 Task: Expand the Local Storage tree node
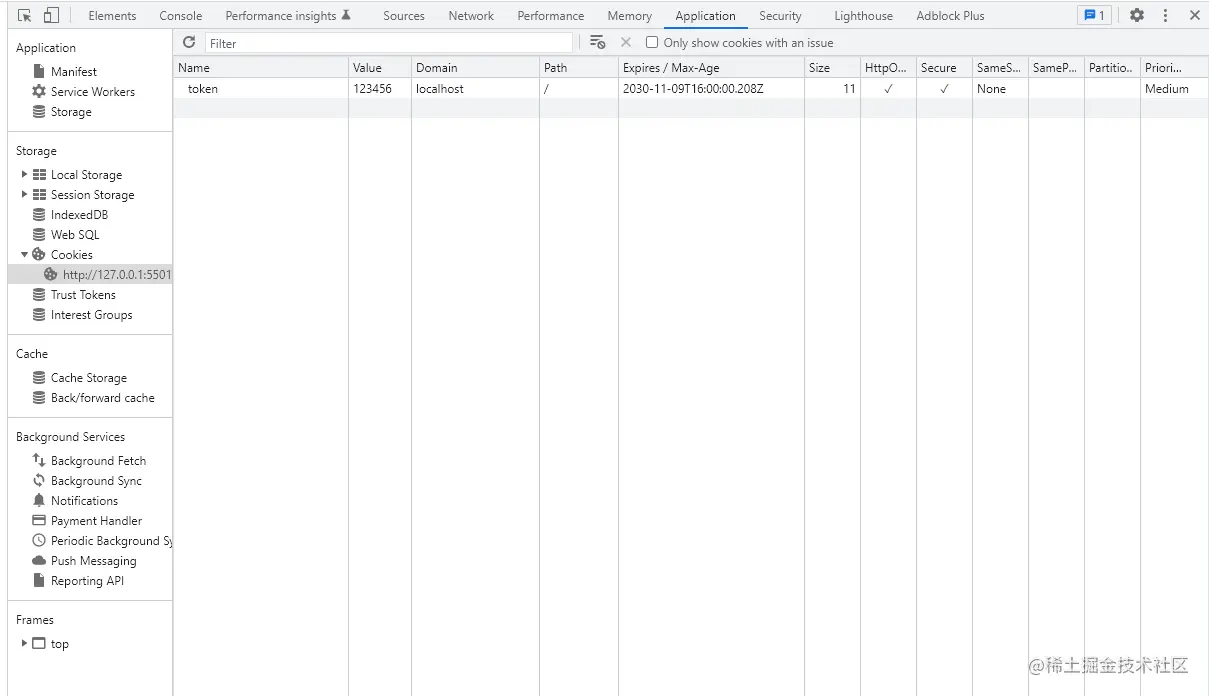click(24, 174)
